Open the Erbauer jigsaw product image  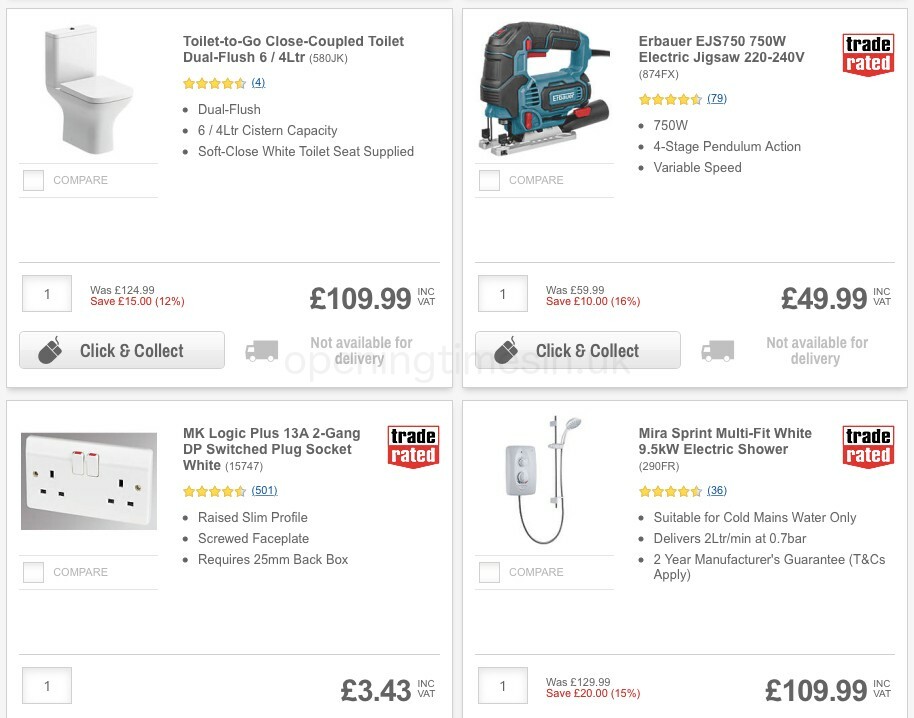tap(544, 88)
